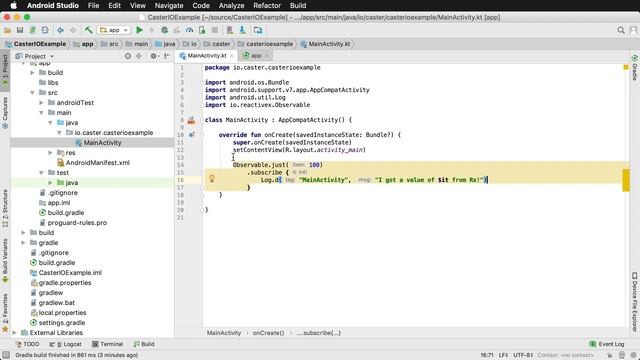This screenshot has height=360, width=640.
Task: Expand the res folder
Action: pos(50,153)
